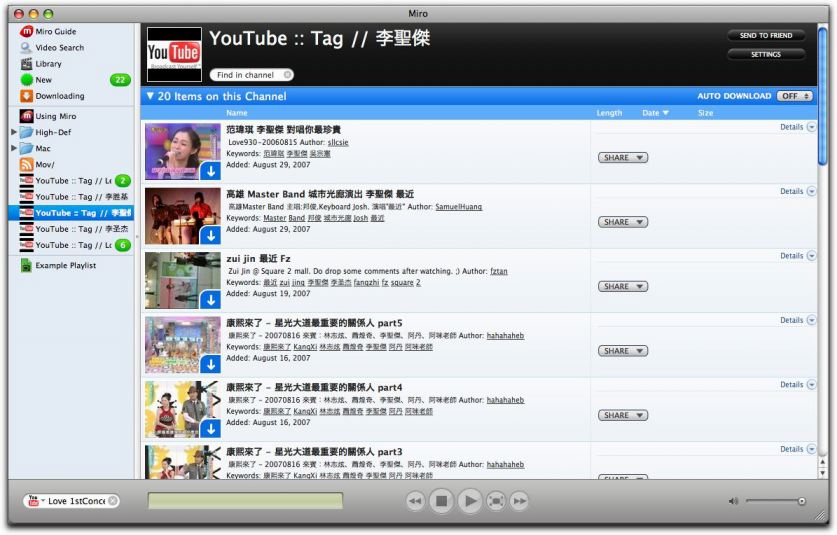Screen dimensions: 837x535
Task: Select YouTube :: Tag // 李圣杰 channel
Action: coord(75,229)
